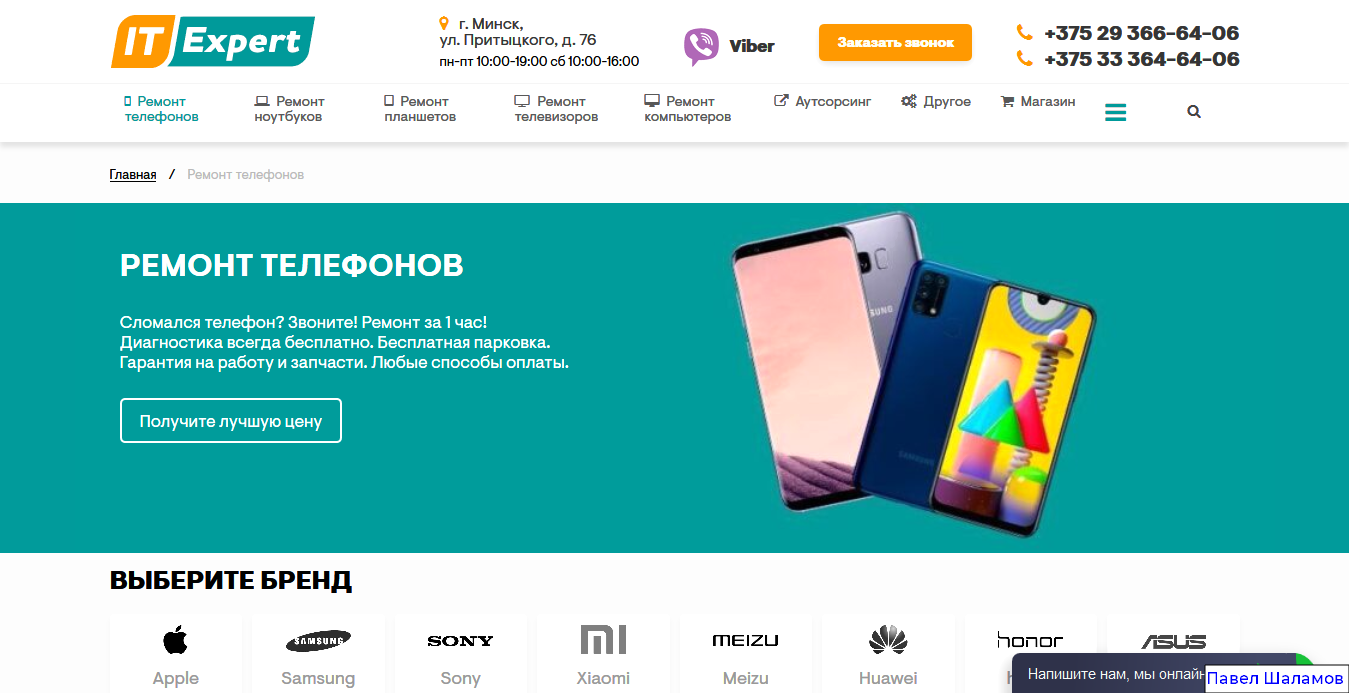The width and height of the screenshot is (1349, 693).
Task: Go to Ремонт телевизоров section
Action: (x=556, y=109)
